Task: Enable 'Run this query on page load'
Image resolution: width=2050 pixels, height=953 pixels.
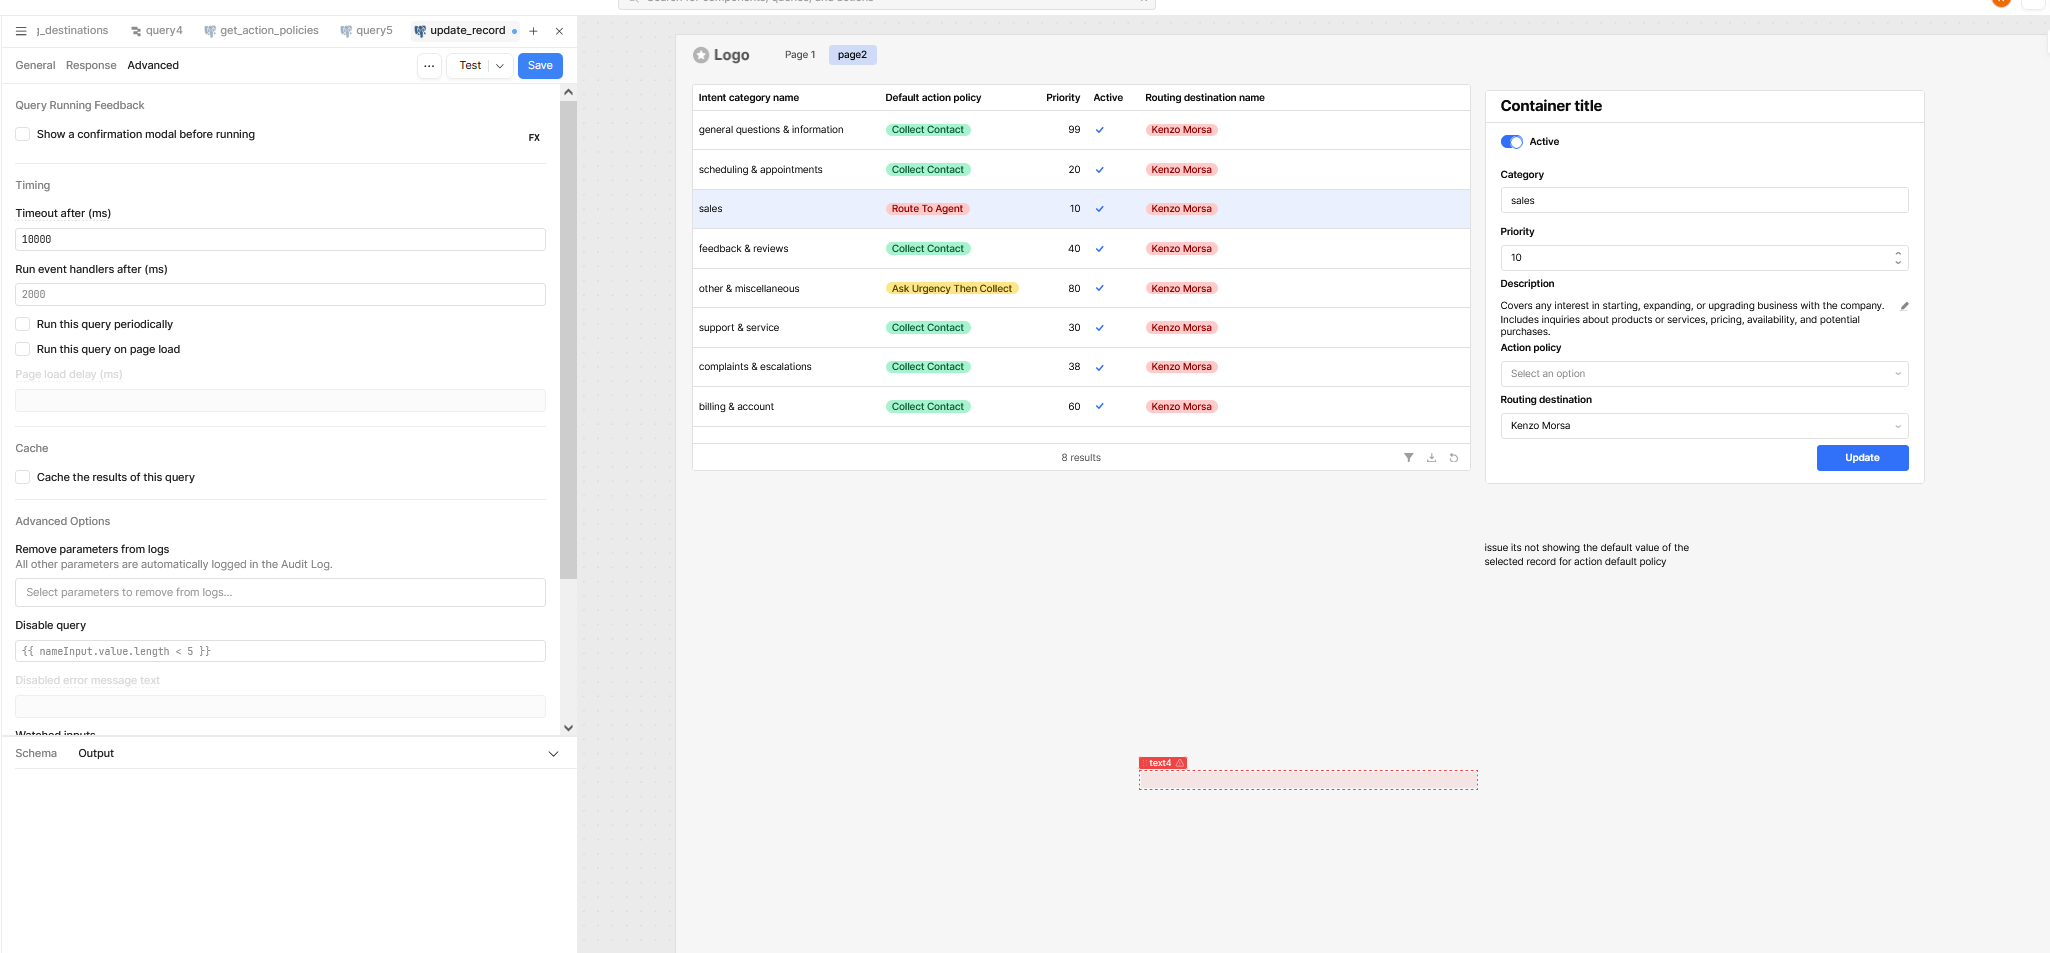Action: tap(23, 349)
